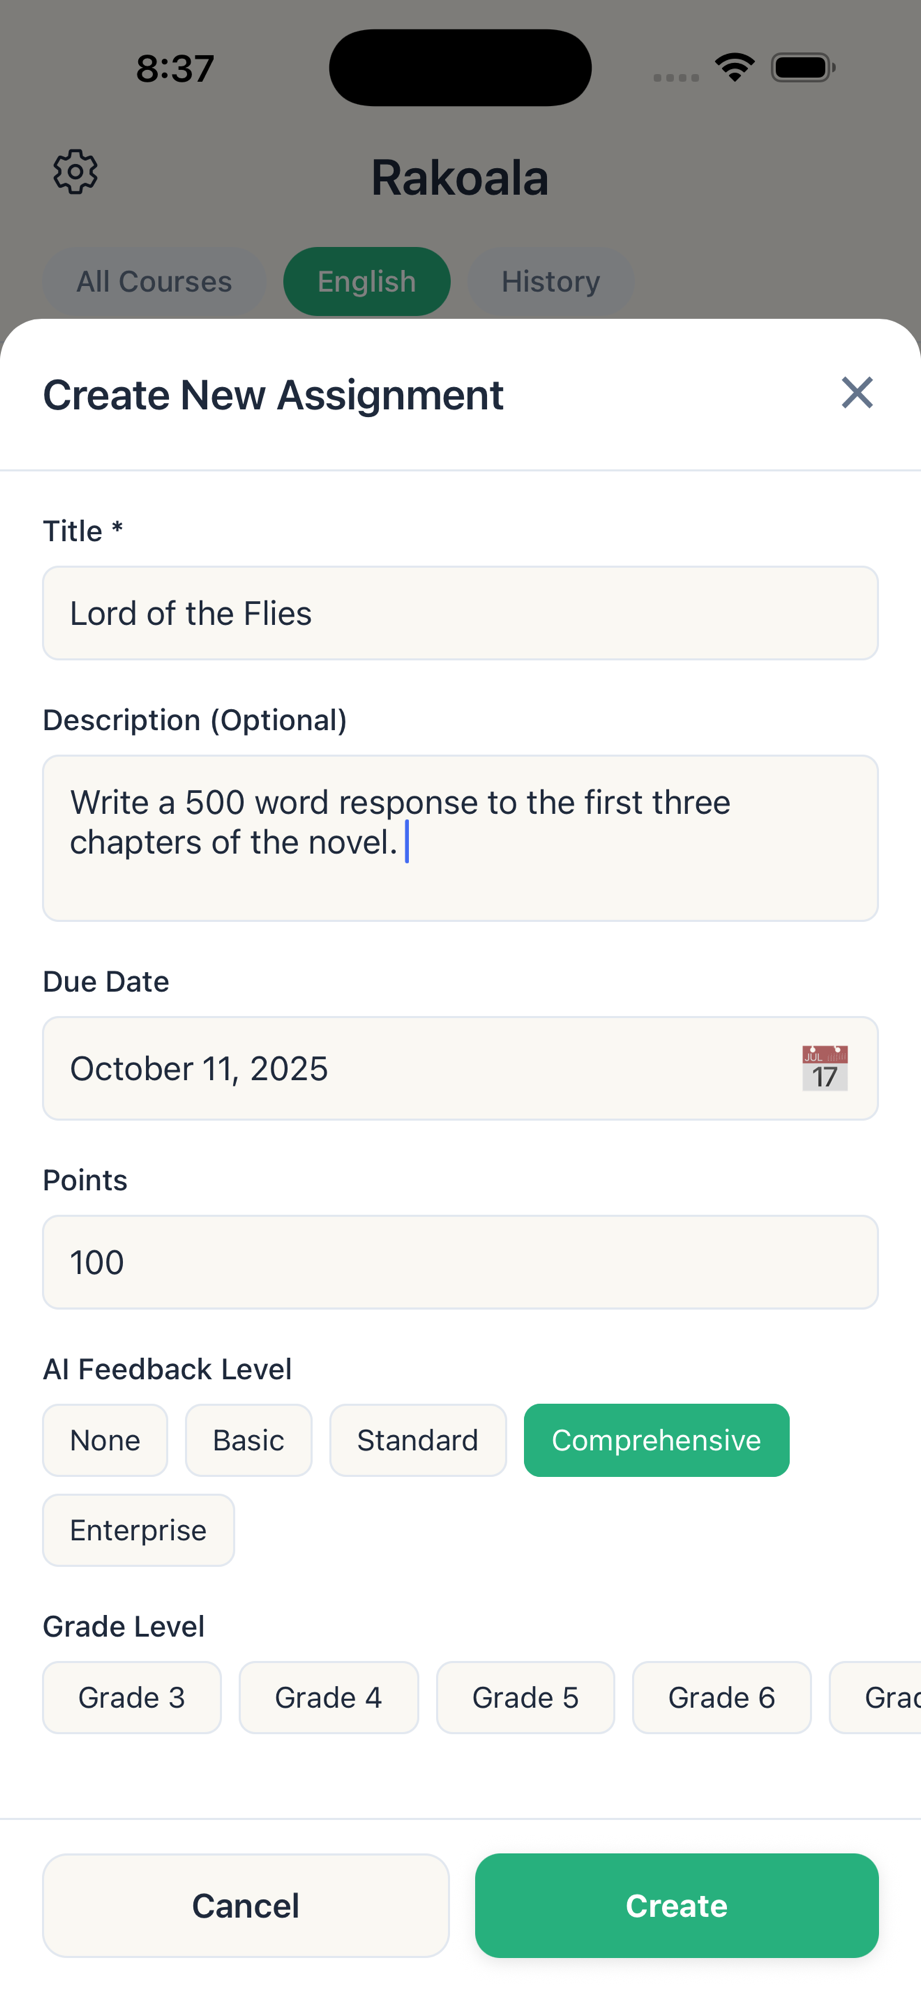Choose Standard AI feedback level
921x2000 pixels.
point(417,1440)
